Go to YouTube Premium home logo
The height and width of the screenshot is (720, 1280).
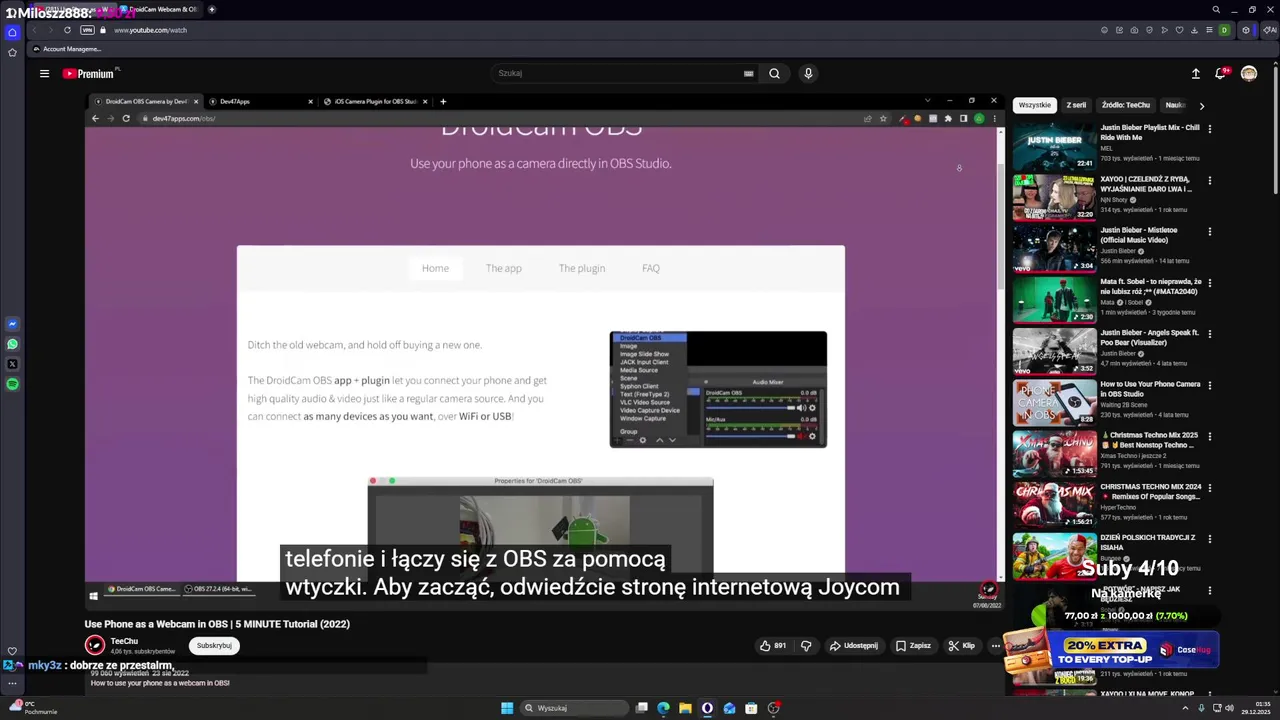(x=88, y=73)
